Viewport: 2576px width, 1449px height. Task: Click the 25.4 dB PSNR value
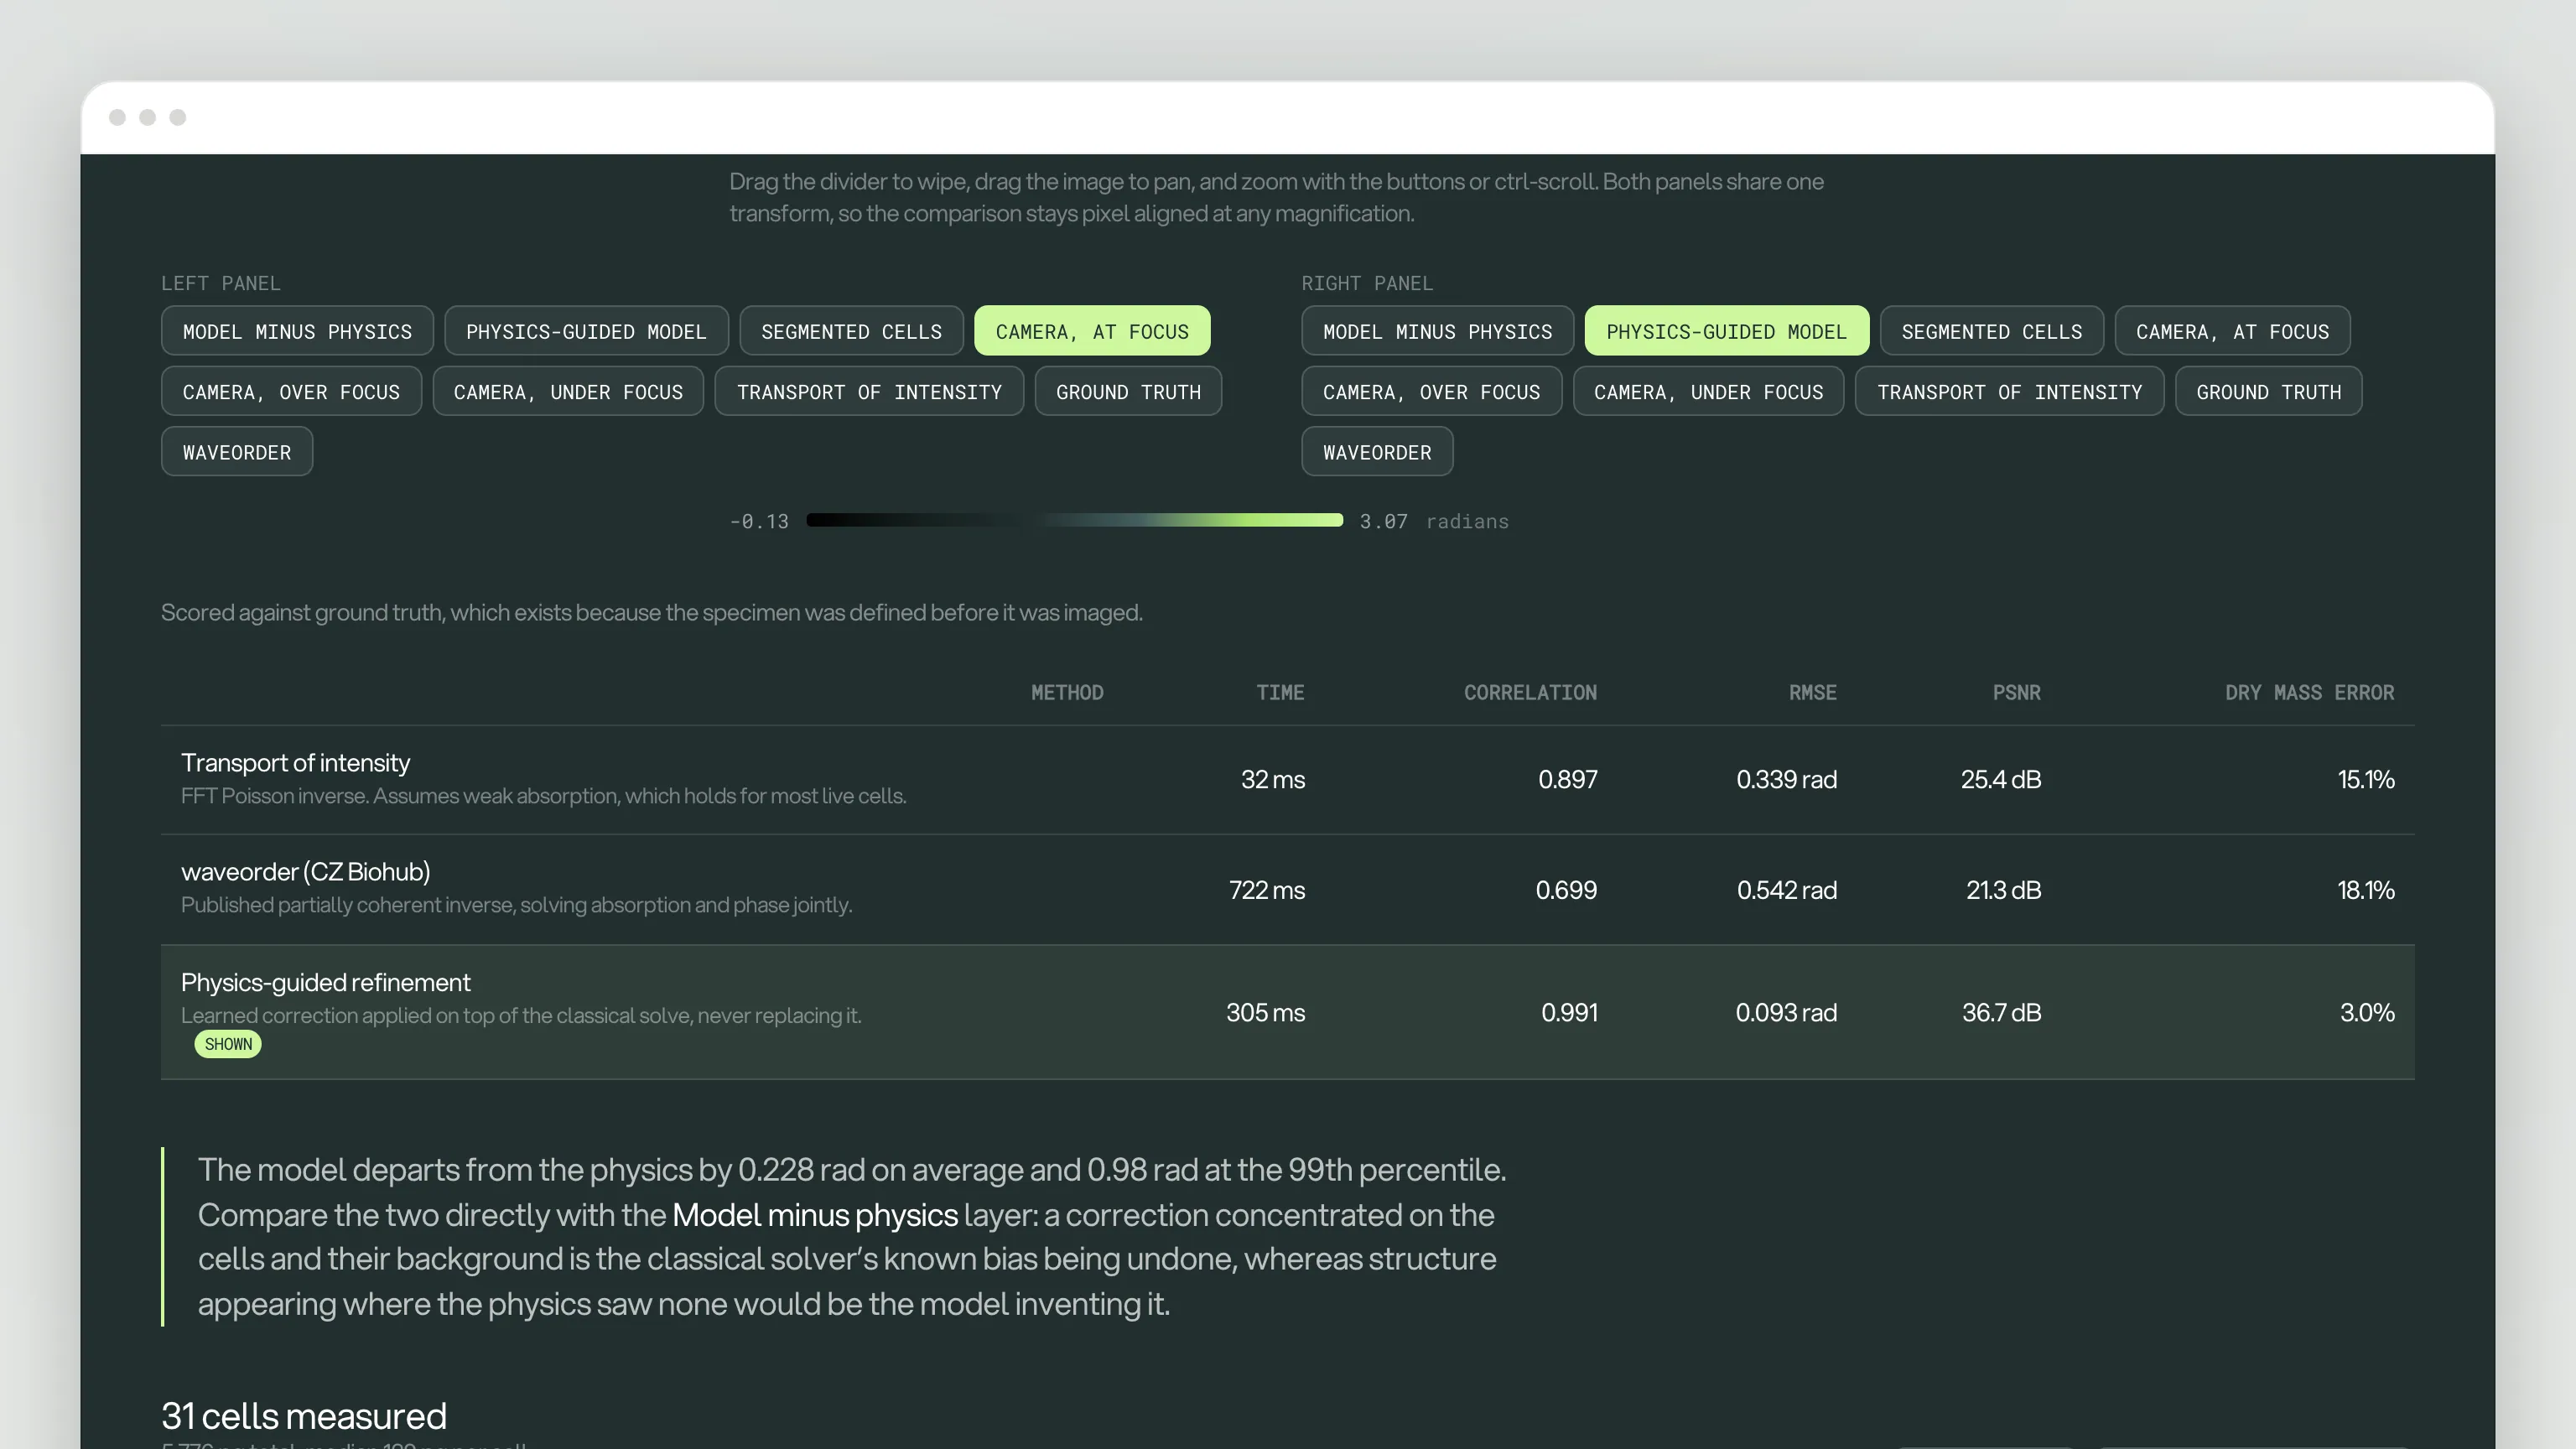[2000, 780]
